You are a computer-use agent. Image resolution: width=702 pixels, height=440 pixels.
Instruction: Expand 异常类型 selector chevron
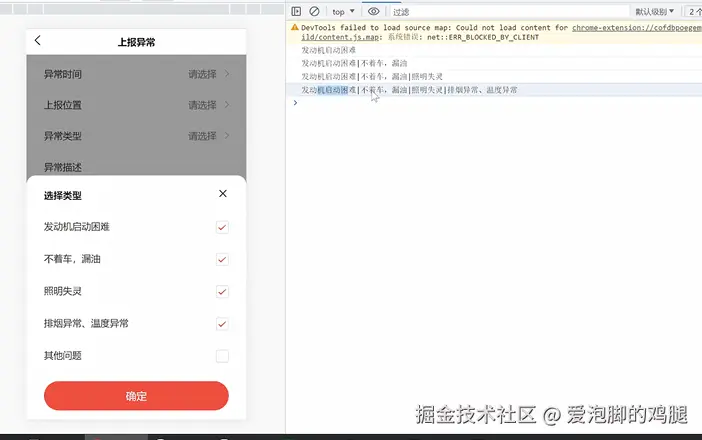point(227,136)
